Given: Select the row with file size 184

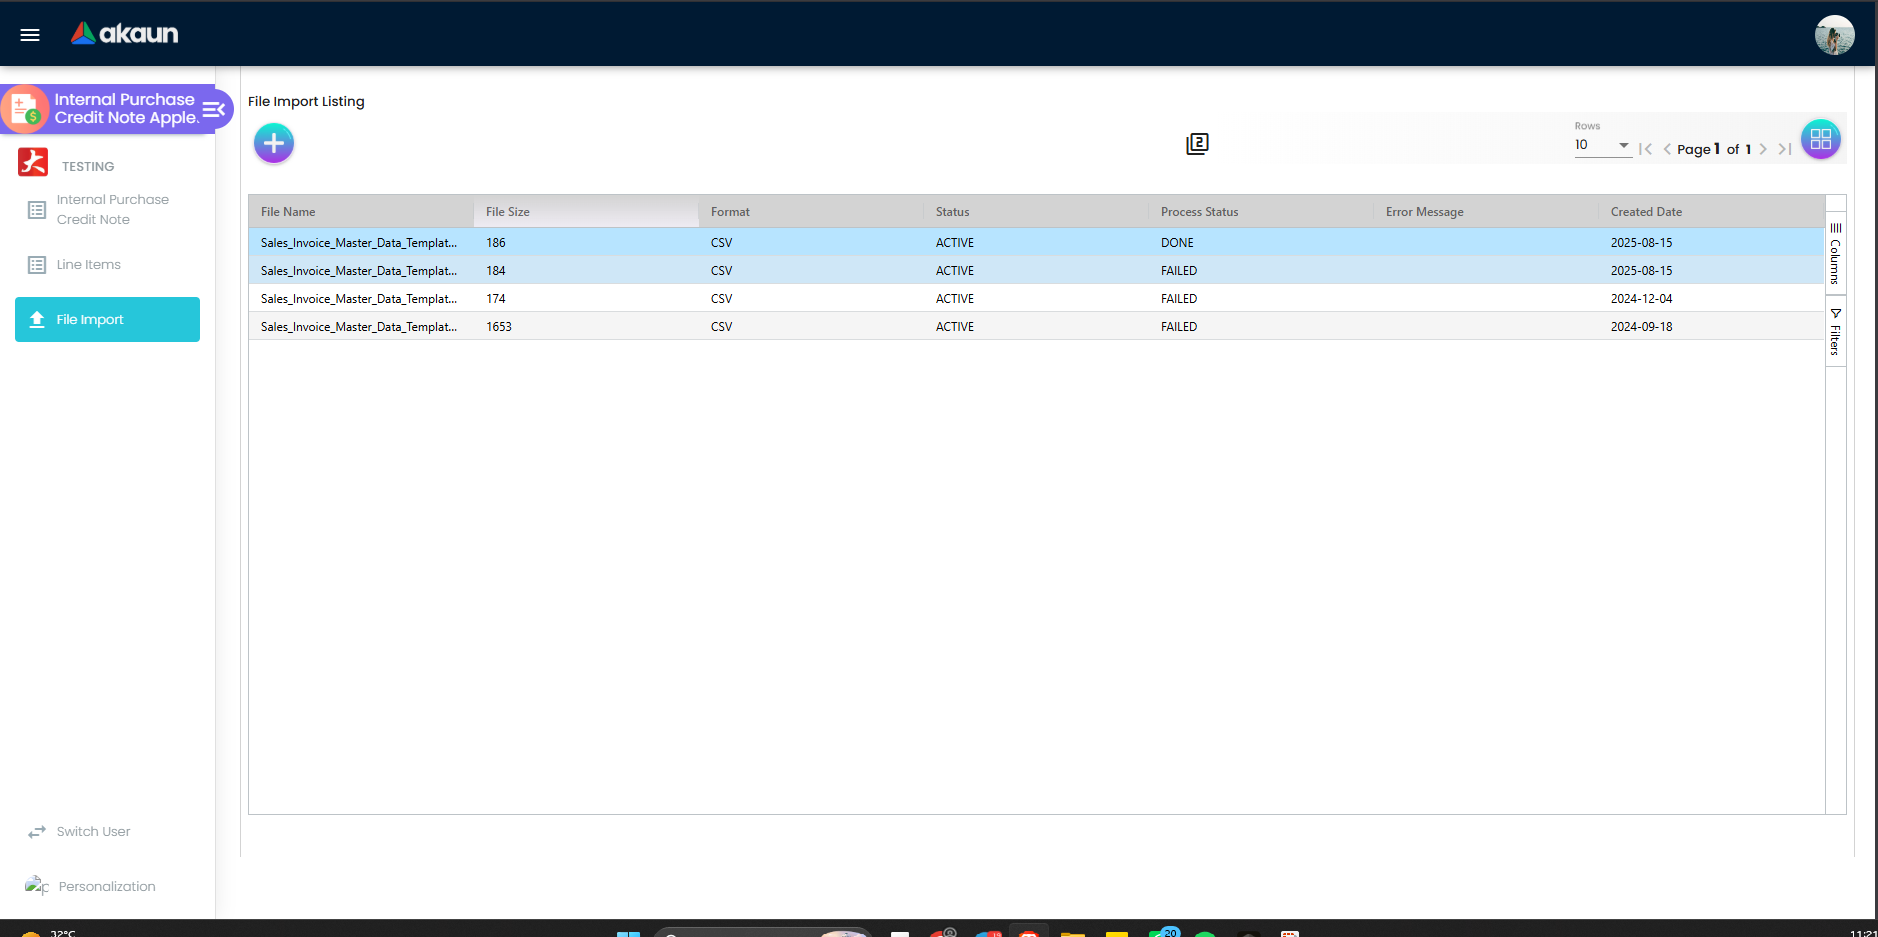Looking at the screenshot, I should [1036, 270].
